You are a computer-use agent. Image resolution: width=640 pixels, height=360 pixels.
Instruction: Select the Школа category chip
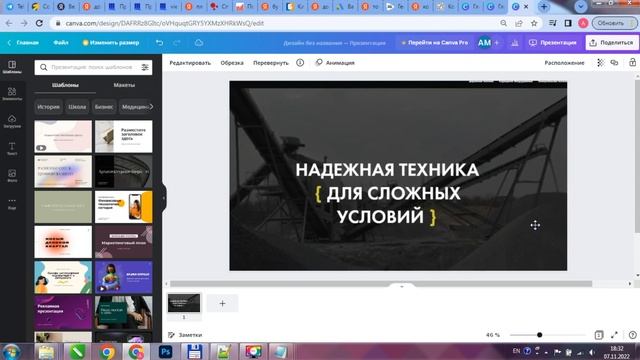[77, 107]
